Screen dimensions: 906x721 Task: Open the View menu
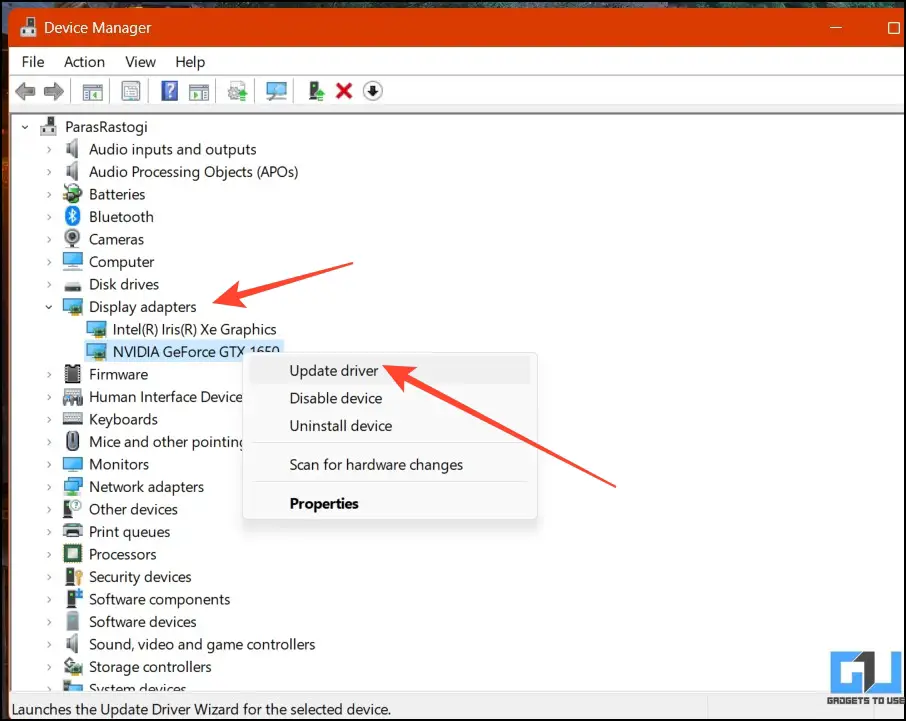click(x=140, y=62)
